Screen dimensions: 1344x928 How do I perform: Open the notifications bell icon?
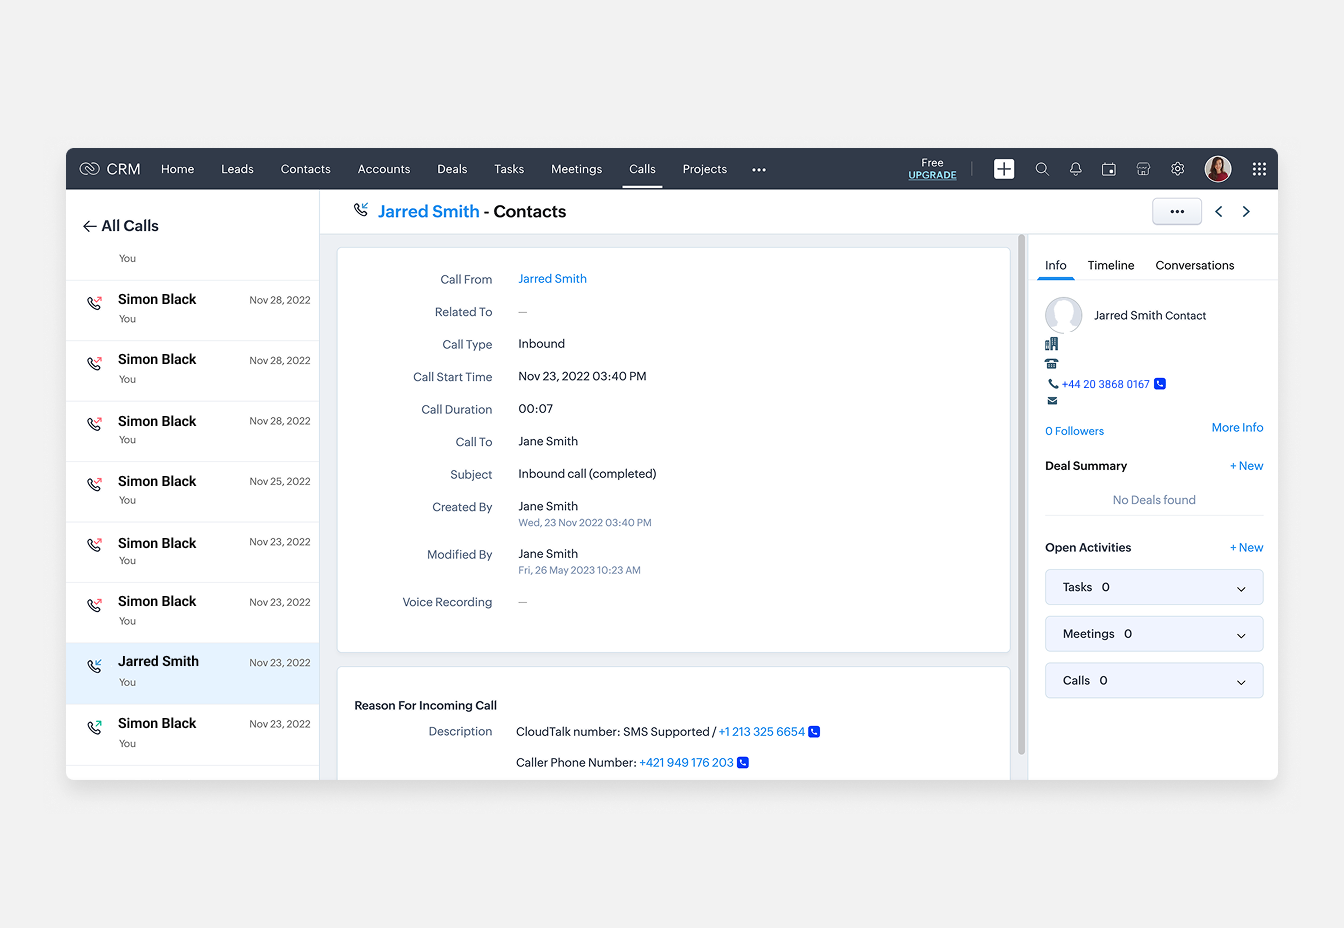[1076, 169]
